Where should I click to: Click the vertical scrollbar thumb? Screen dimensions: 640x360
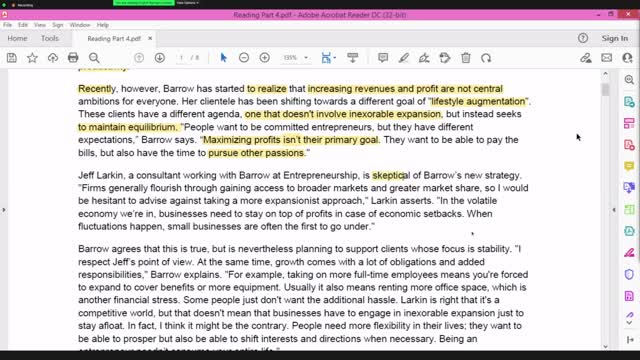click(x=605, y=89)
